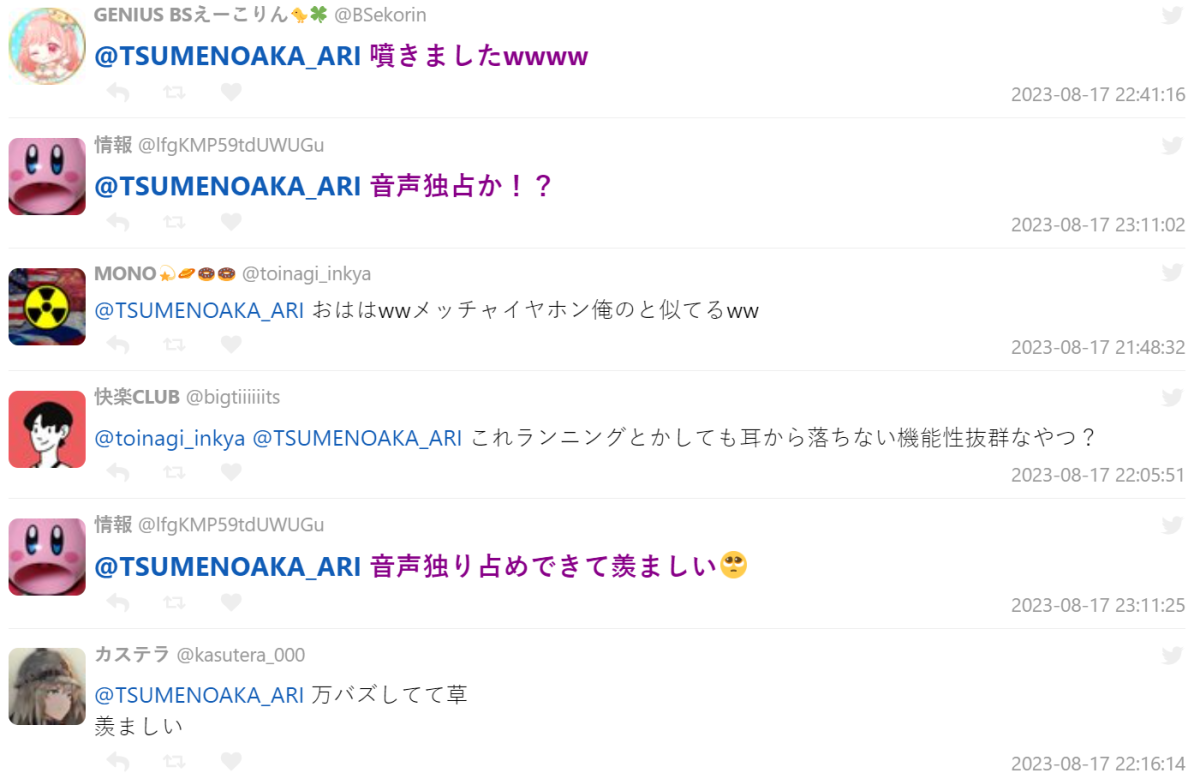Retweet 快楽CLUB's reply tweet
The image size is (1200, 779).
[174, 472]
